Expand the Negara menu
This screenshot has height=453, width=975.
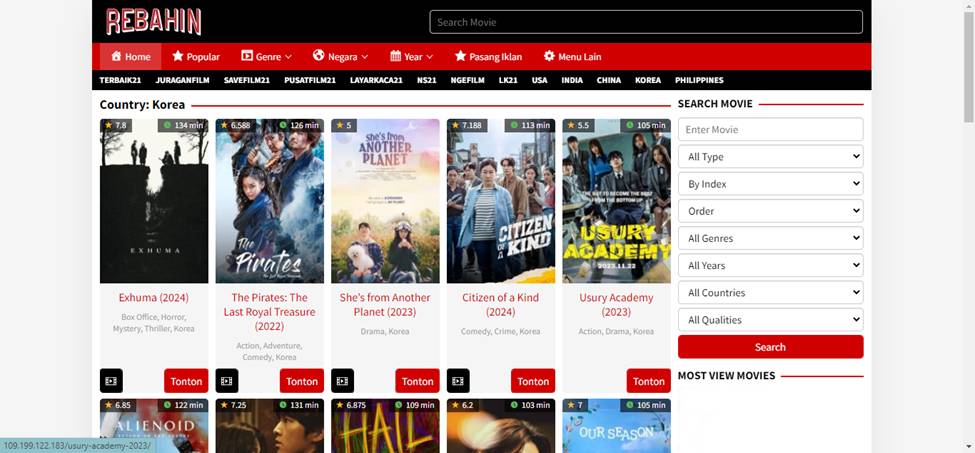point(341,57)
